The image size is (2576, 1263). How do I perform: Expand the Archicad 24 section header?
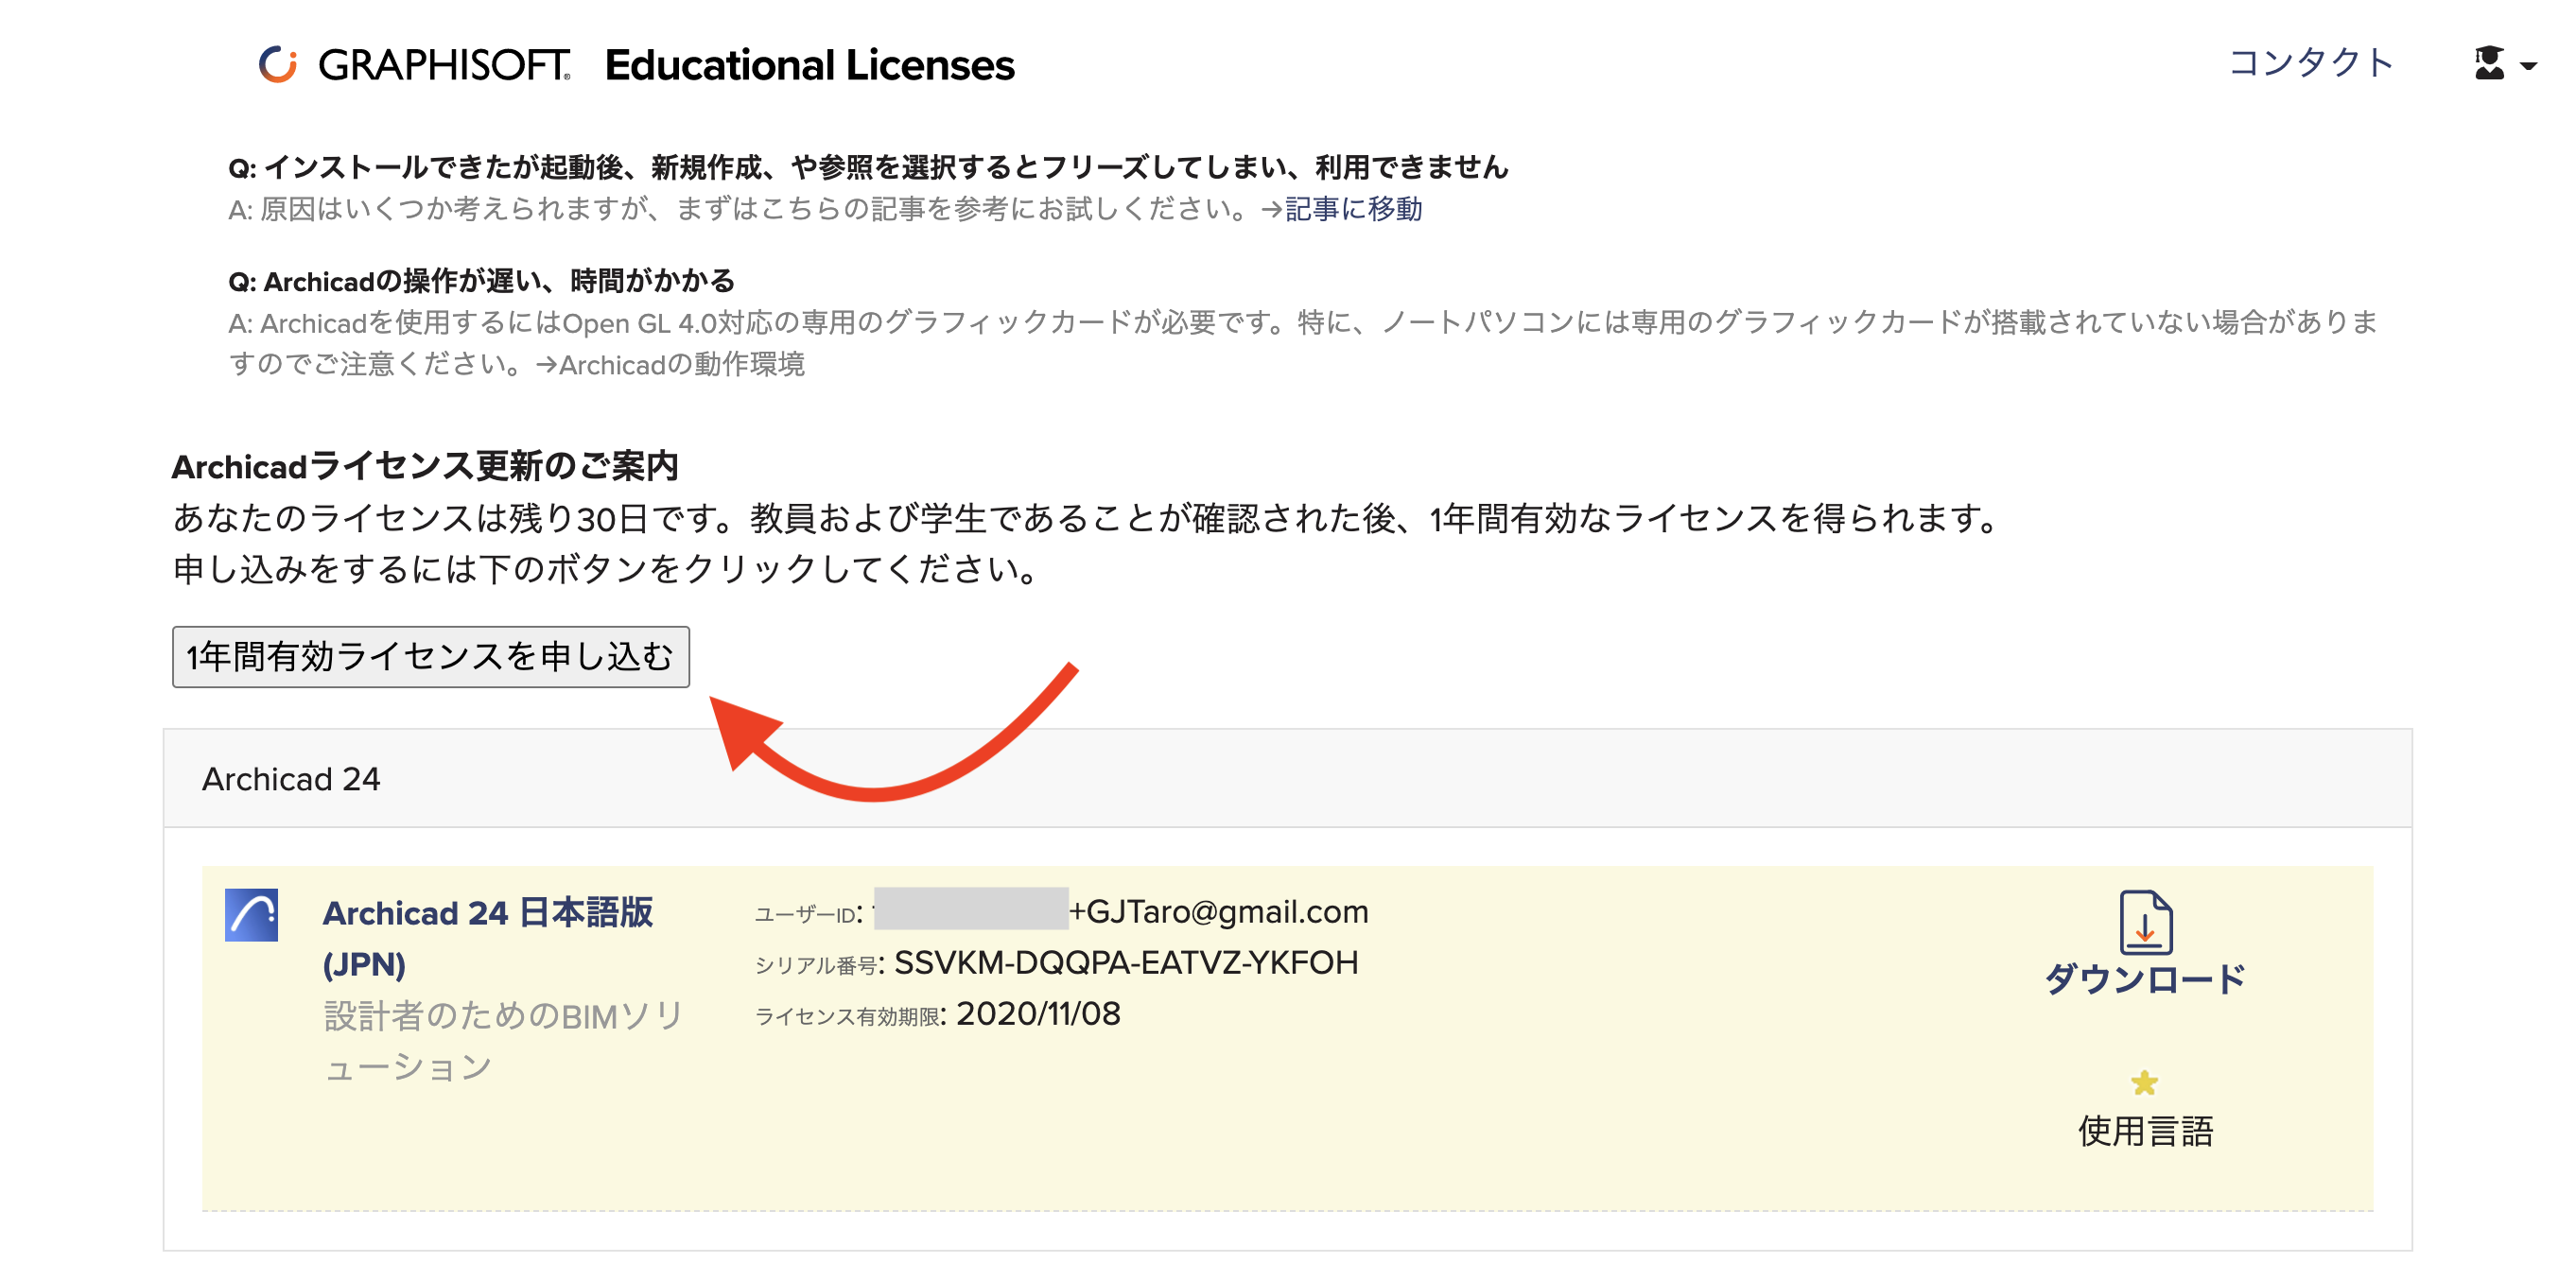coord(291,778)
